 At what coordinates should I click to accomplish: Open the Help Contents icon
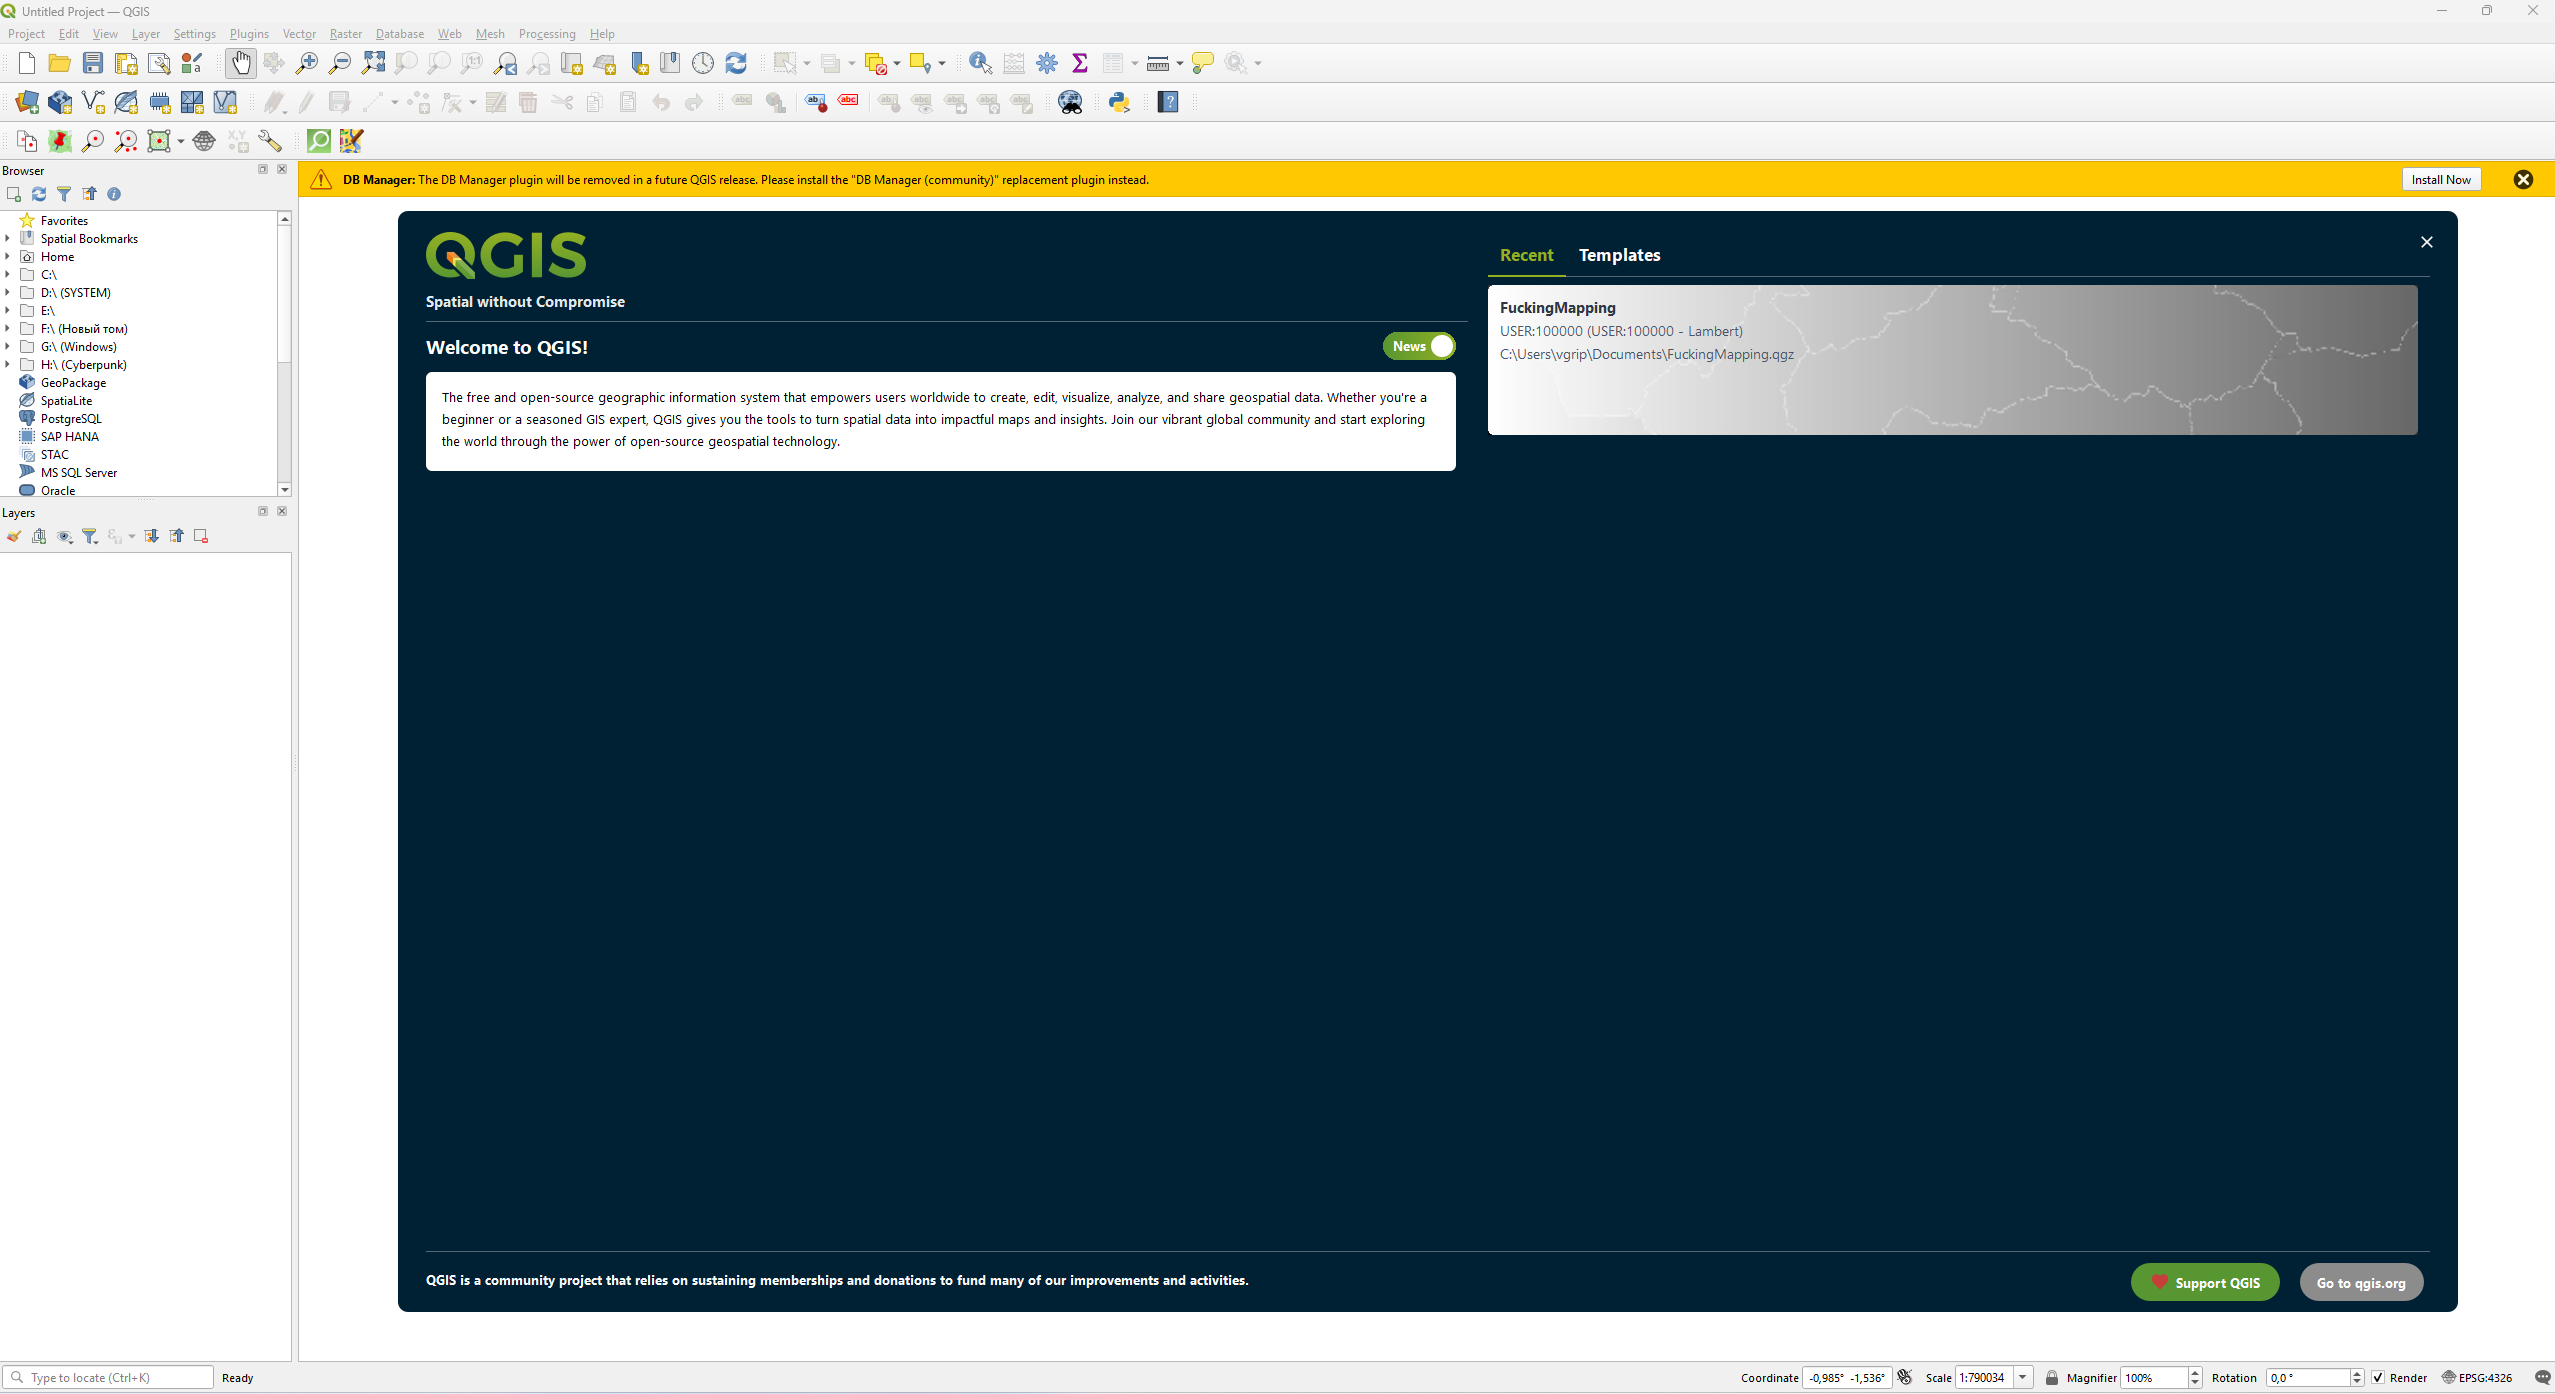[1168, 102]
